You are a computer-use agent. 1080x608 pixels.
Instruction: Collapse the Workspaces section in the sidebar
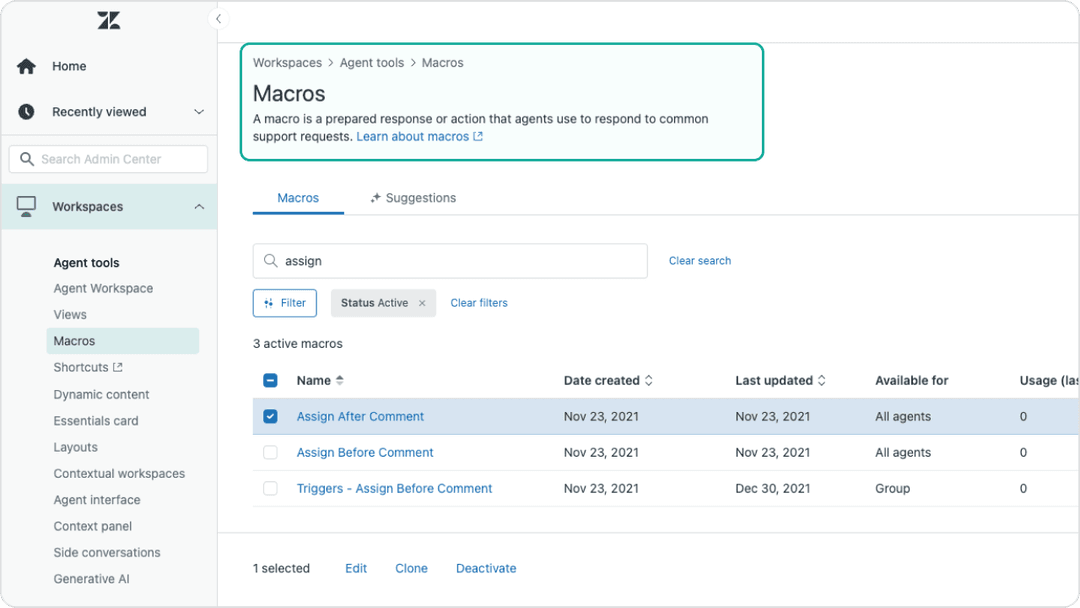coord(197,206)
